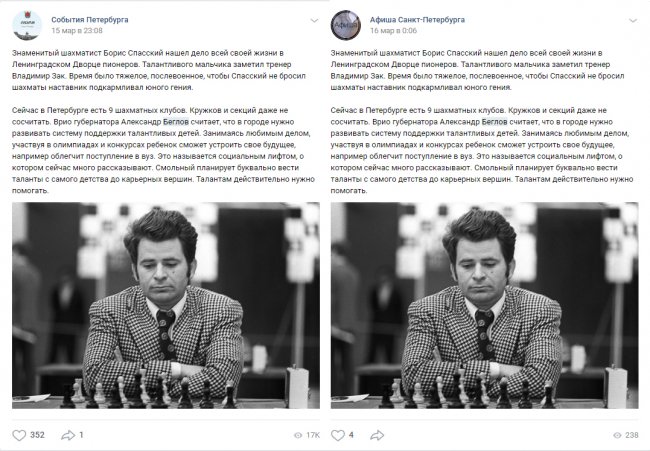Share the События Петербурга post via arrow icon

(x=68, y=435)
